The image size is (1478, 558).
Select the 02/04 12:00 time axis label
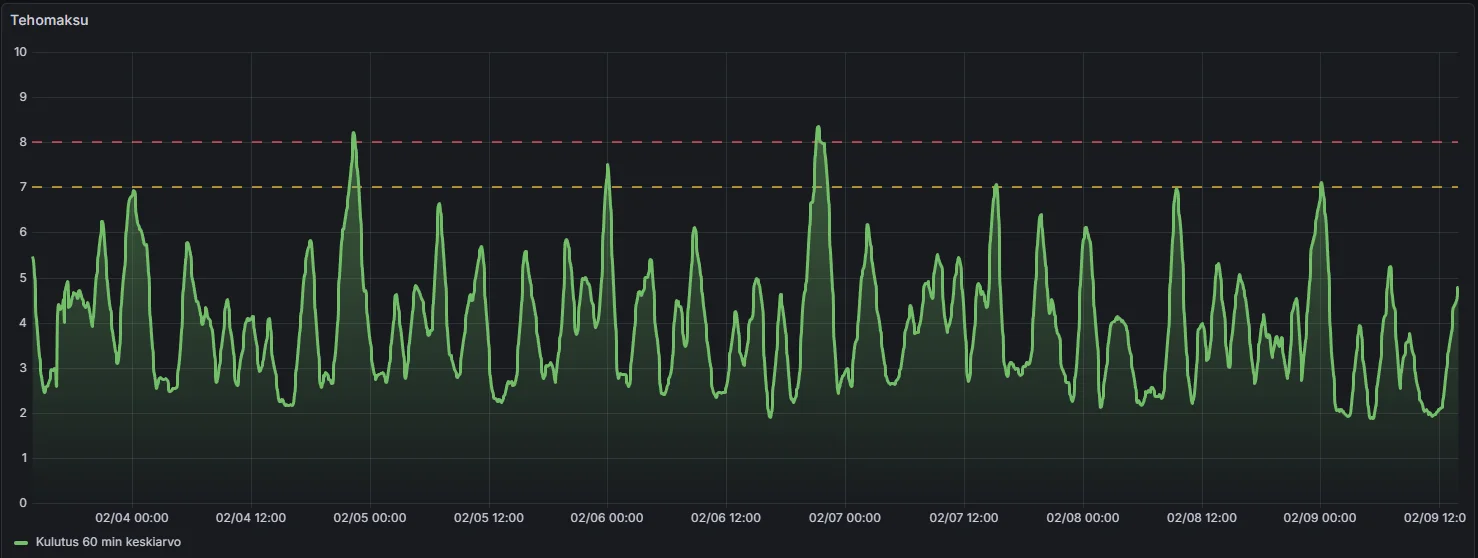click(x=251, y=518)
